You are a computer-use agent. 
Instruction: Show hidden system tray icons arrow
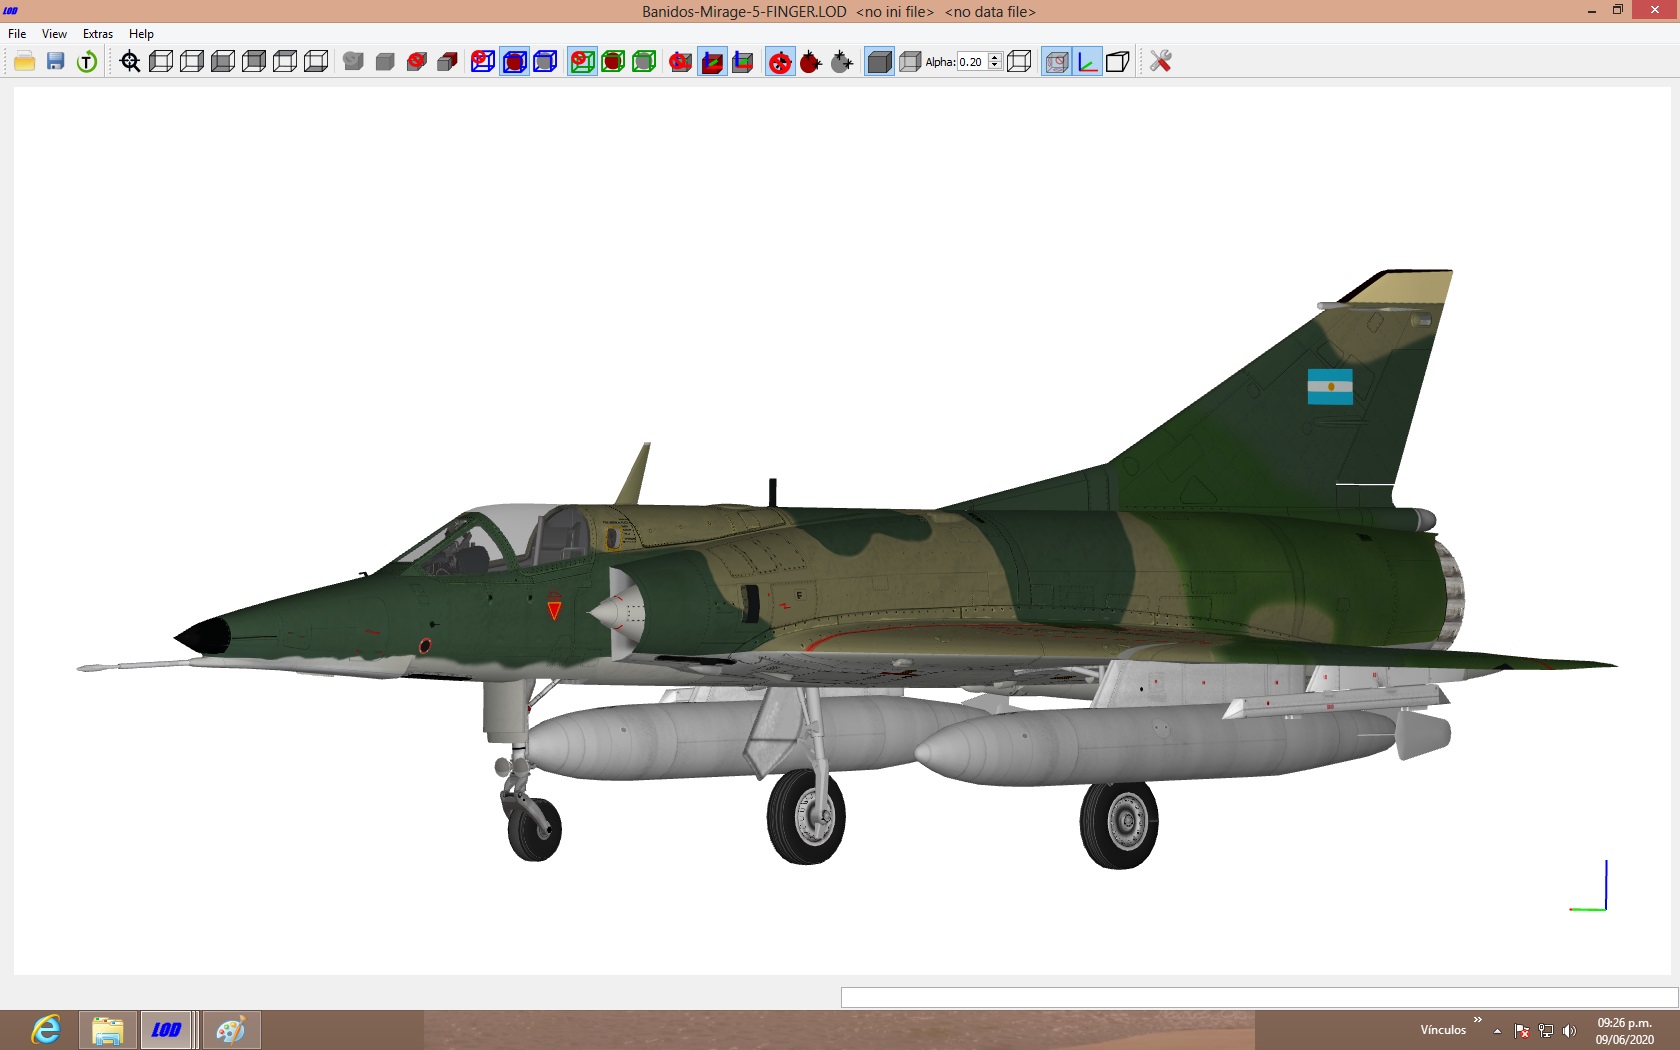(x=1497, y=1031)
